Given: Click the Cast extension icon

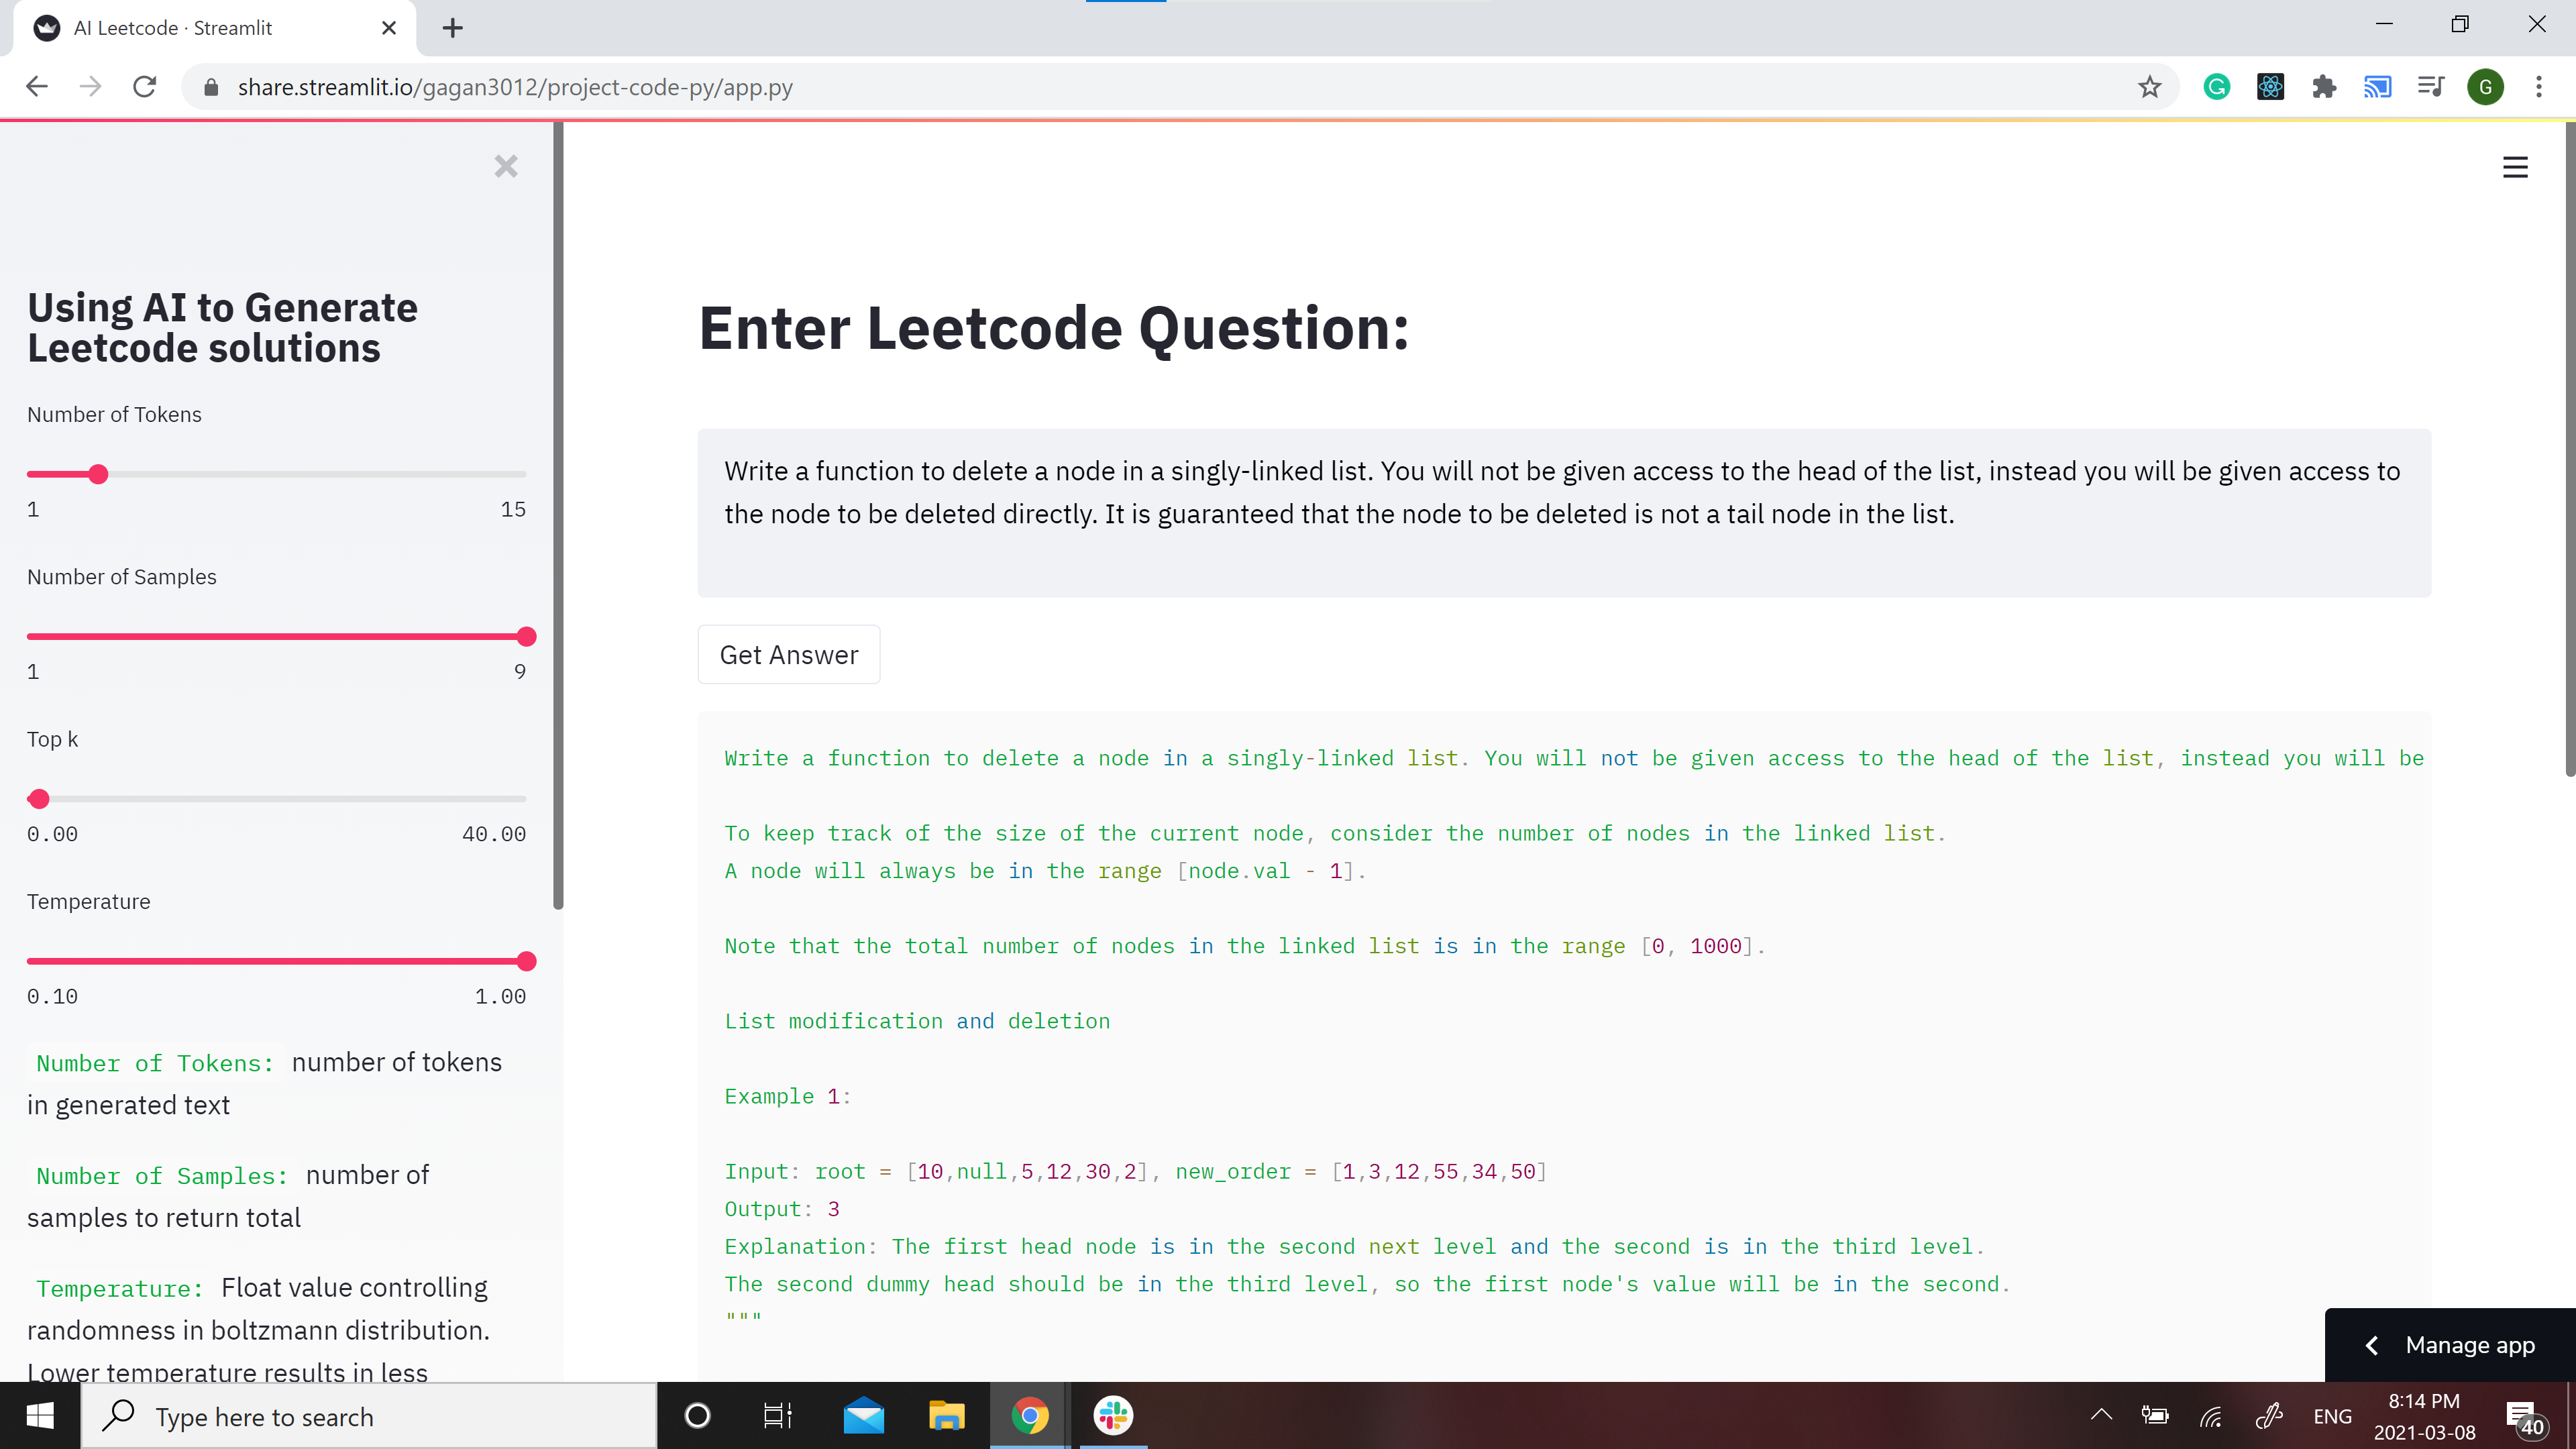Looking at the screenshot, I should click(x=2377, y=87).
